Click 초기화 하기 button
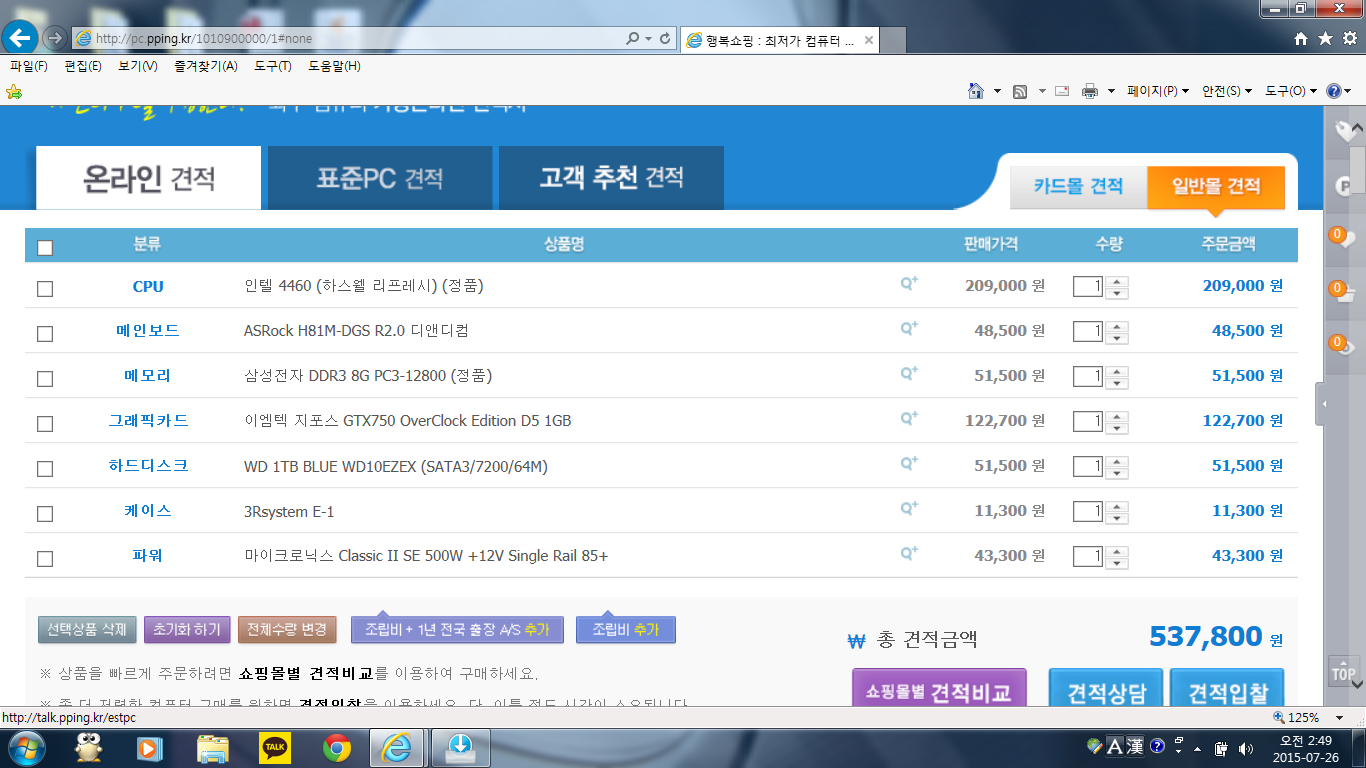 coord(187,629)
